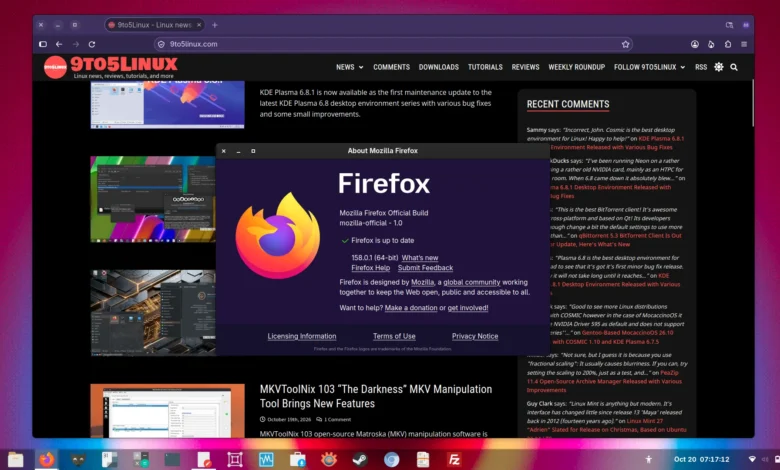Viewport: 780px width, 470px height.
Task: Reload the 9to5linux.com page
Action: pos(92,44)
